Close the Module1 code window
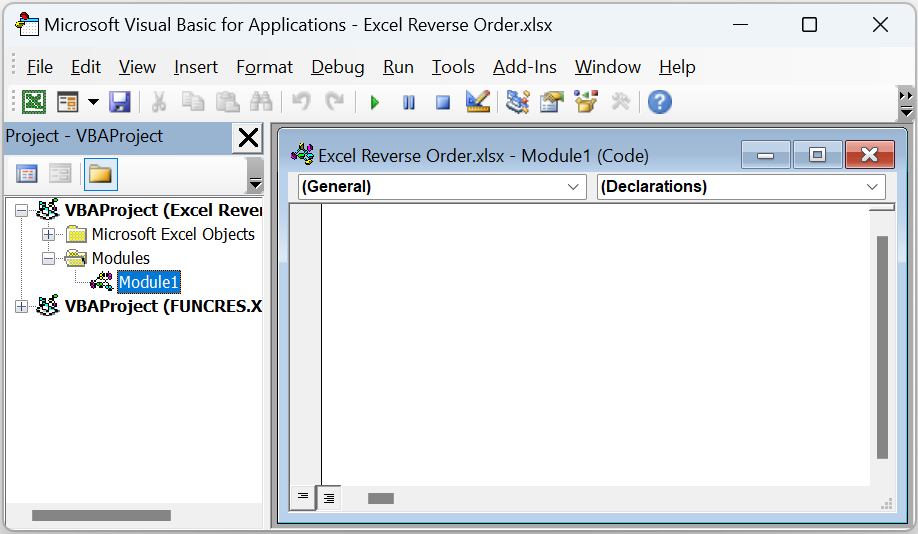The image size is (918, 534). click(869, 155)
